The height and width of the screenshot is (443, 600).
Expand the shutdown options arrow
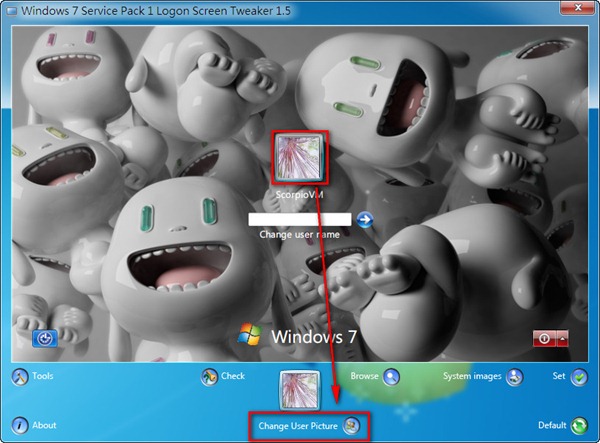coord(562,339)
